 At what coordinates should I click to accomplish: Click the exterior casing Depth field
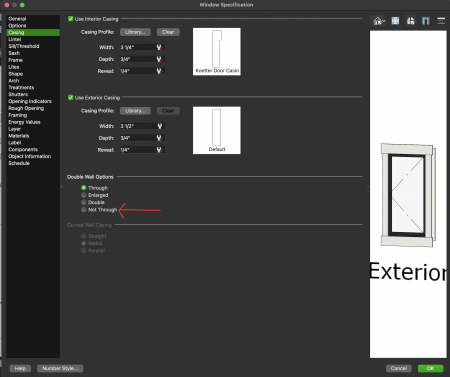coord(138,138)
